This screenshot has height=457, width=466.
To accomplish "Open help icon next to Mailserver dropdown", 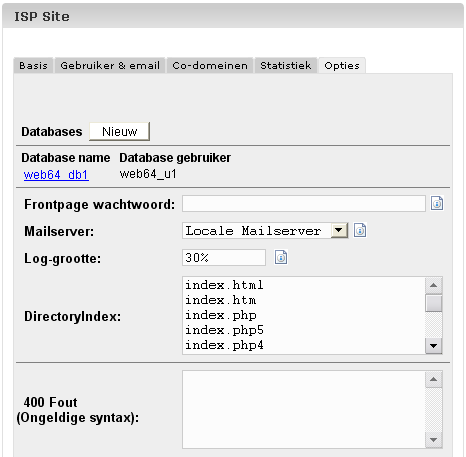I will tap(360, 230).
